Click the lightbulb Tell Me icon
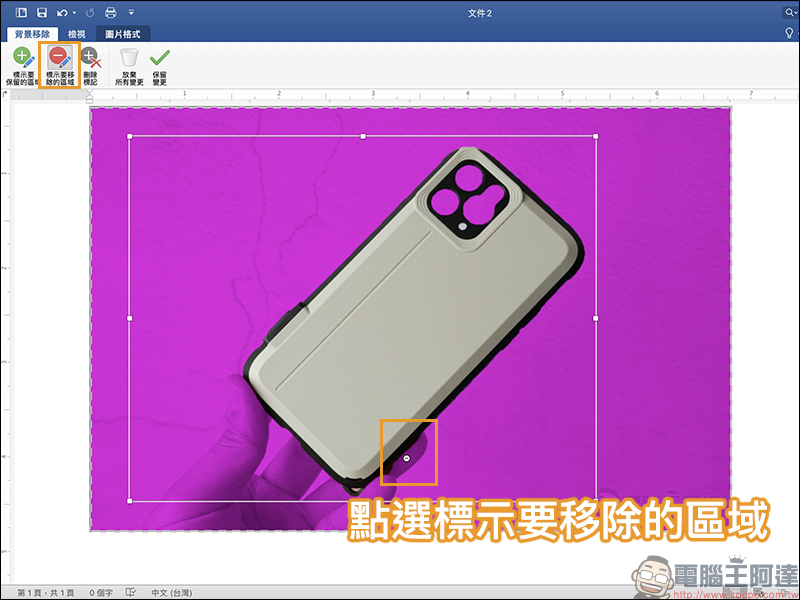Image resolution: width=800 pixels, height=600 pixels. 789,34
